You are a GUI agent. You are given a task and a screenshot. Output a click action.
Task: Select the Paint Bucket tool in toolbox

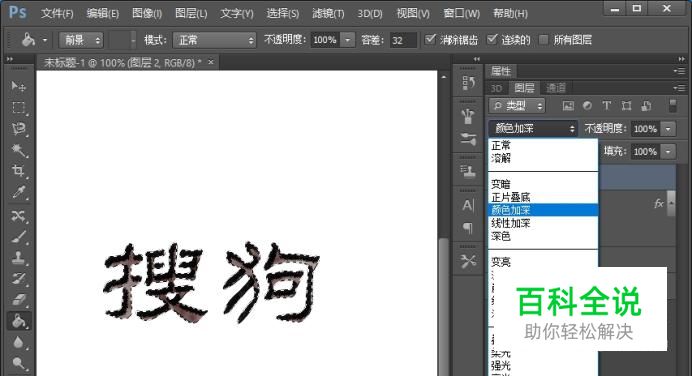[18, 321]
